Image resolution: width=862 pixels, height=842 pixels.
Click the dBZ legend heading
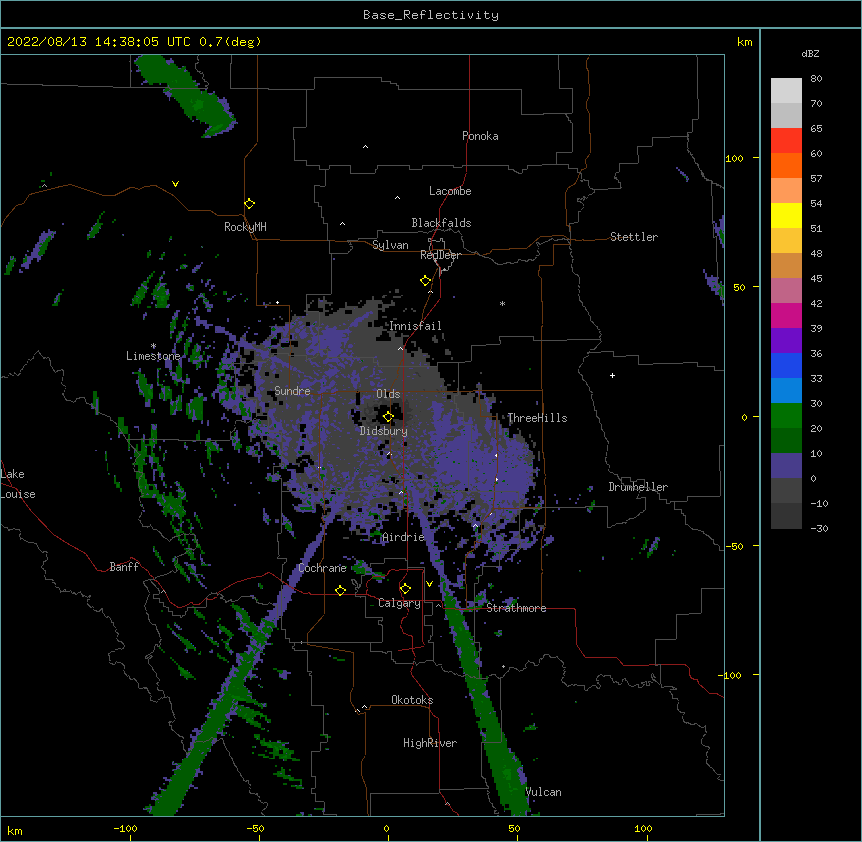tap(810, 53)
